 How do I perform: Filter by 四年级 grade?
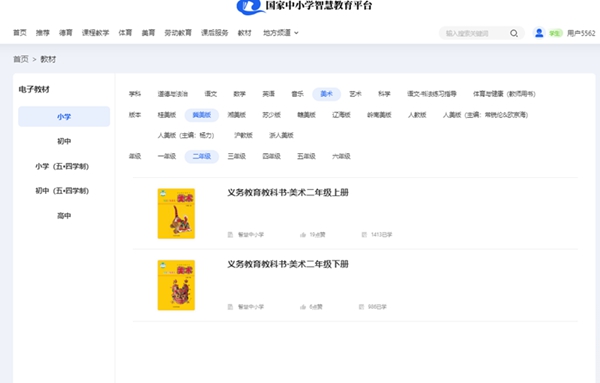tap(271, 156)
